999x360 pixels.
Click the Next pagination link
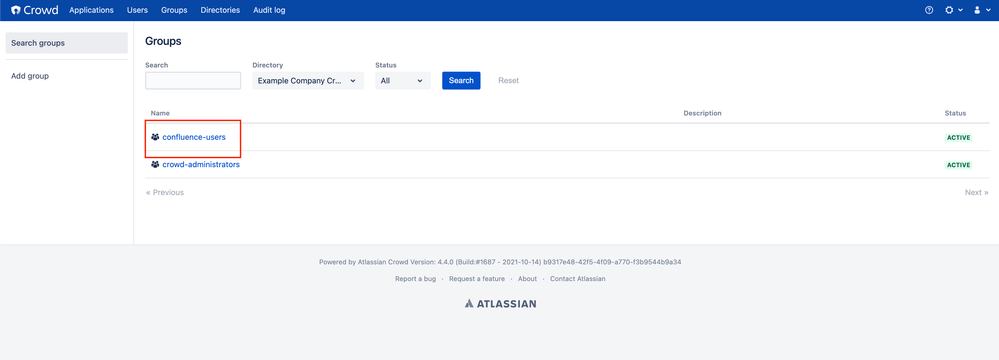pos(977,192)
